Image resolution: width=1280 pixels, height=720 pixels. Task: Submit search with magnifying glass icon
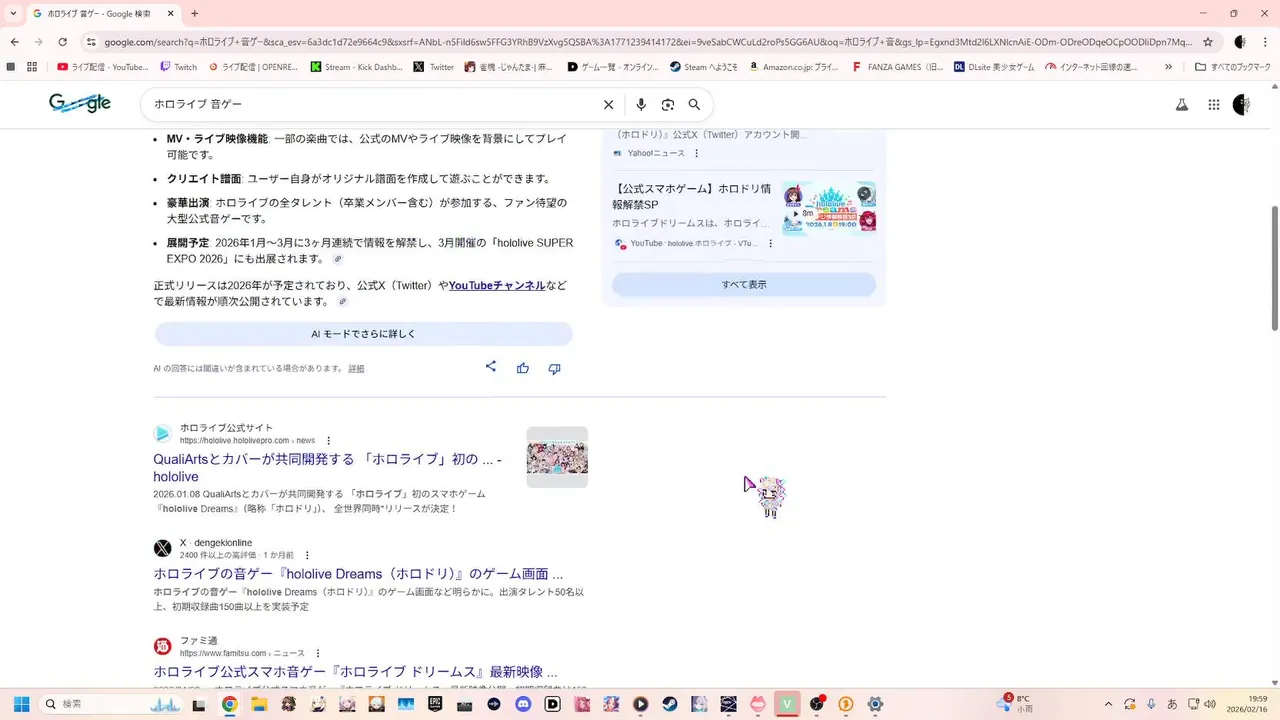[694, 104]
